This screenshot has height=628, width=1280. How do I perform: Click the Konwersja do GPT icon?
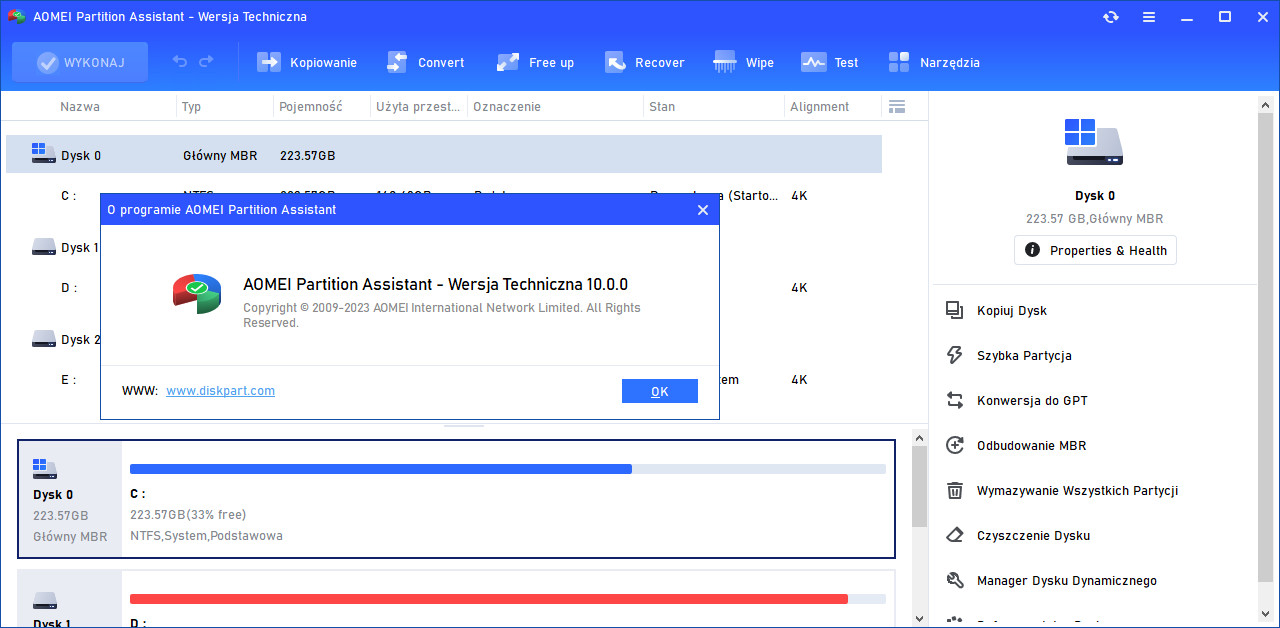955,400
